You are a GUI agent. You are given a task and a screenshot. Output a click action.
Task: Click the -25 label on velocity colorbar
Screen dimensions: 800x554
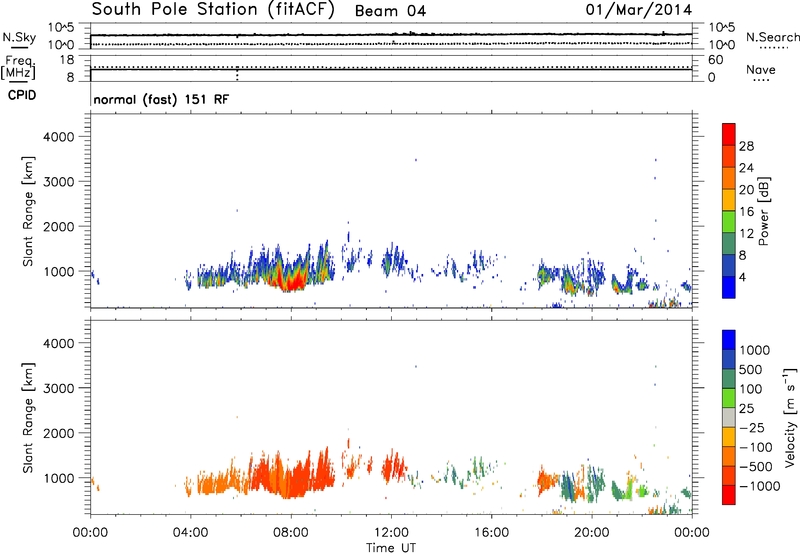click(x=753, y=427)
